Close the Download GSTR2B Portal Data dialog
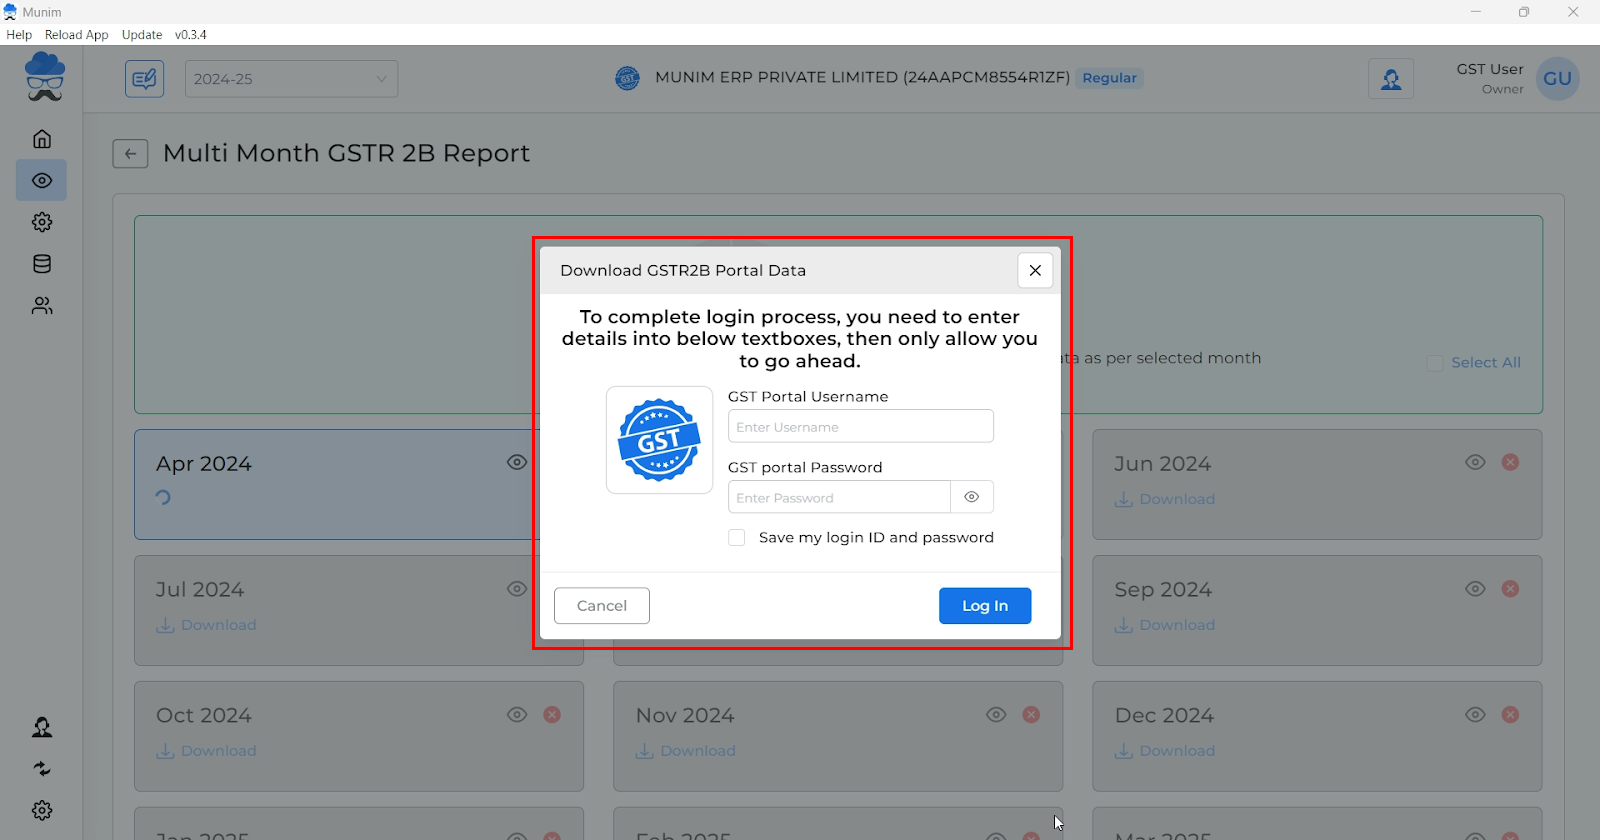The height and width of the screenshot is (840, 1600). pyautogui.click(x=1035, y=270)
